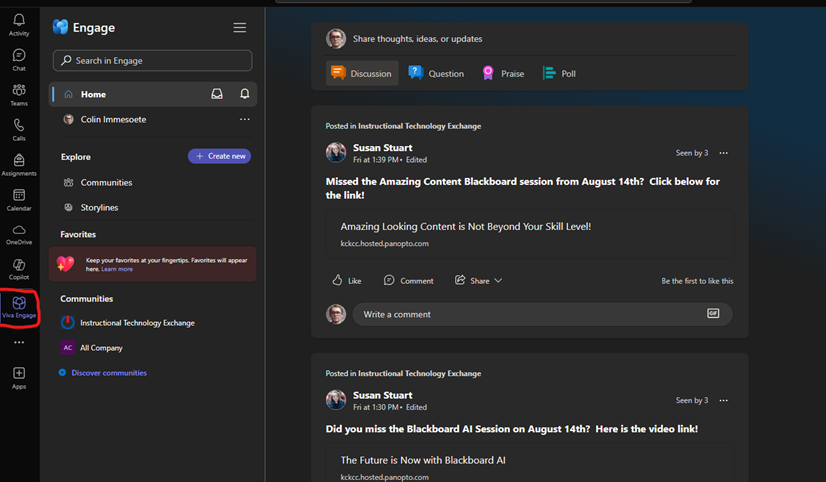Click into Search in Engage box
The width and height of the screenshot is (826, 482).
152,61
